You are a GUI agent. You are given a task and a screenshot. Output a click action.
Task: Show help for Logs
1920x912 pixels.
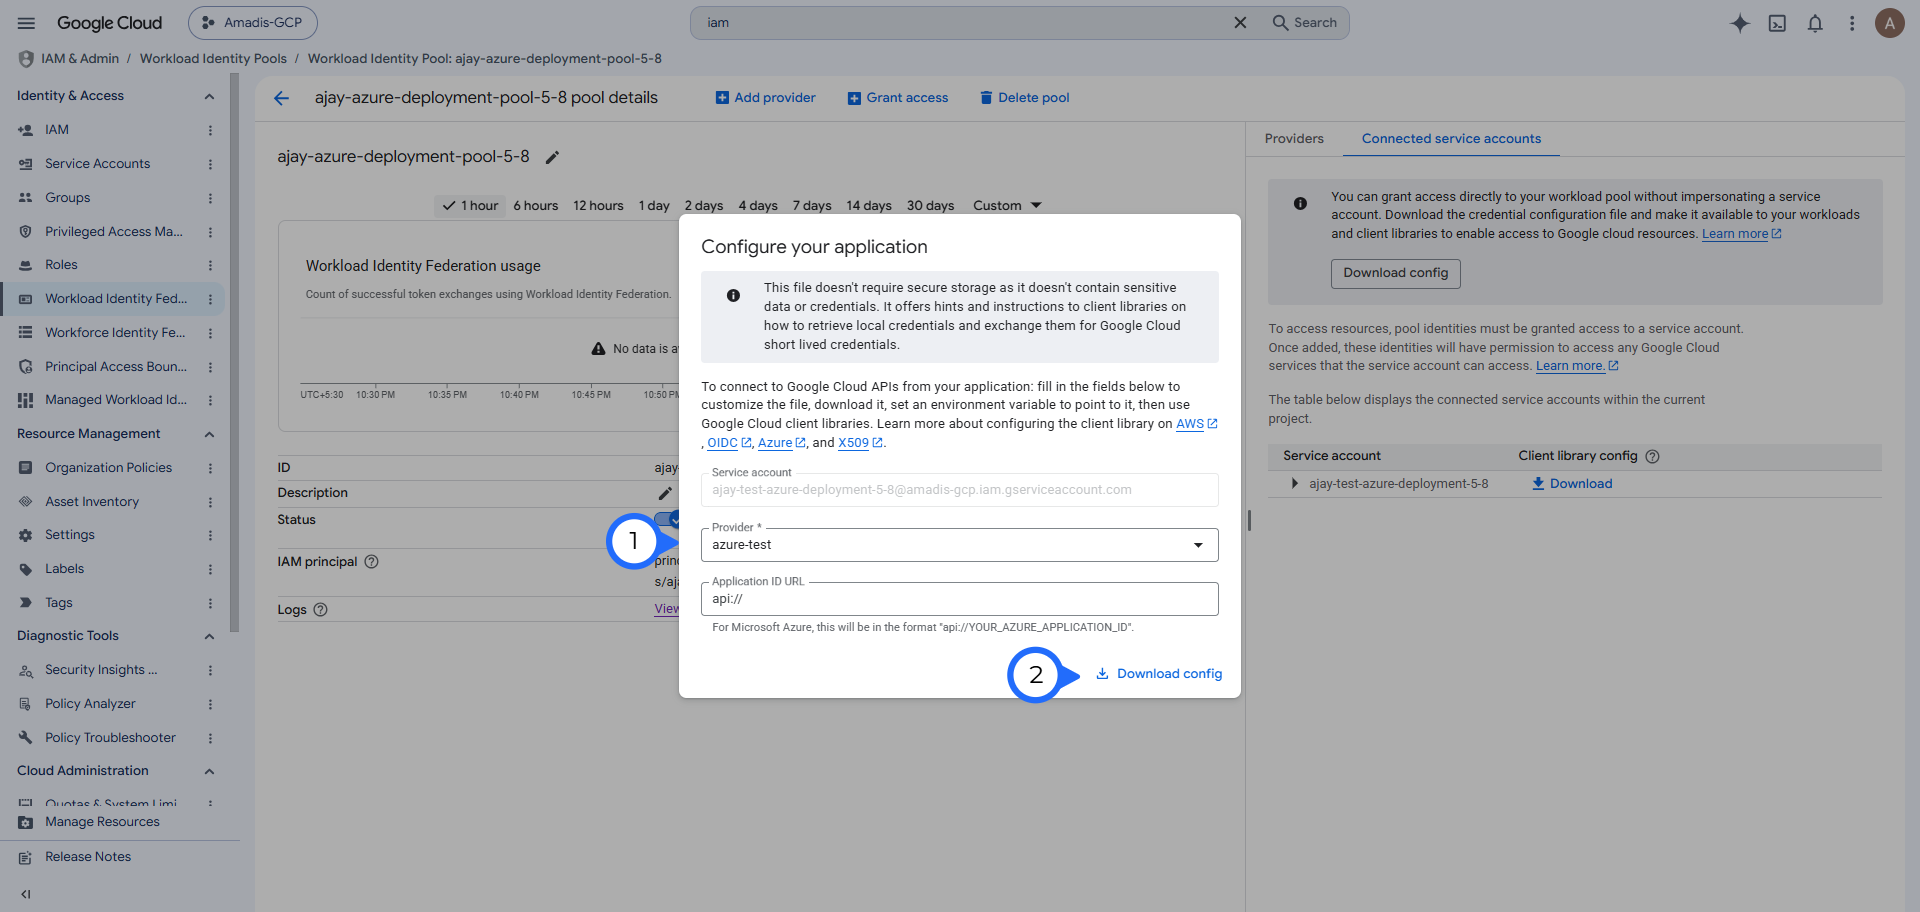pos(321,610)
